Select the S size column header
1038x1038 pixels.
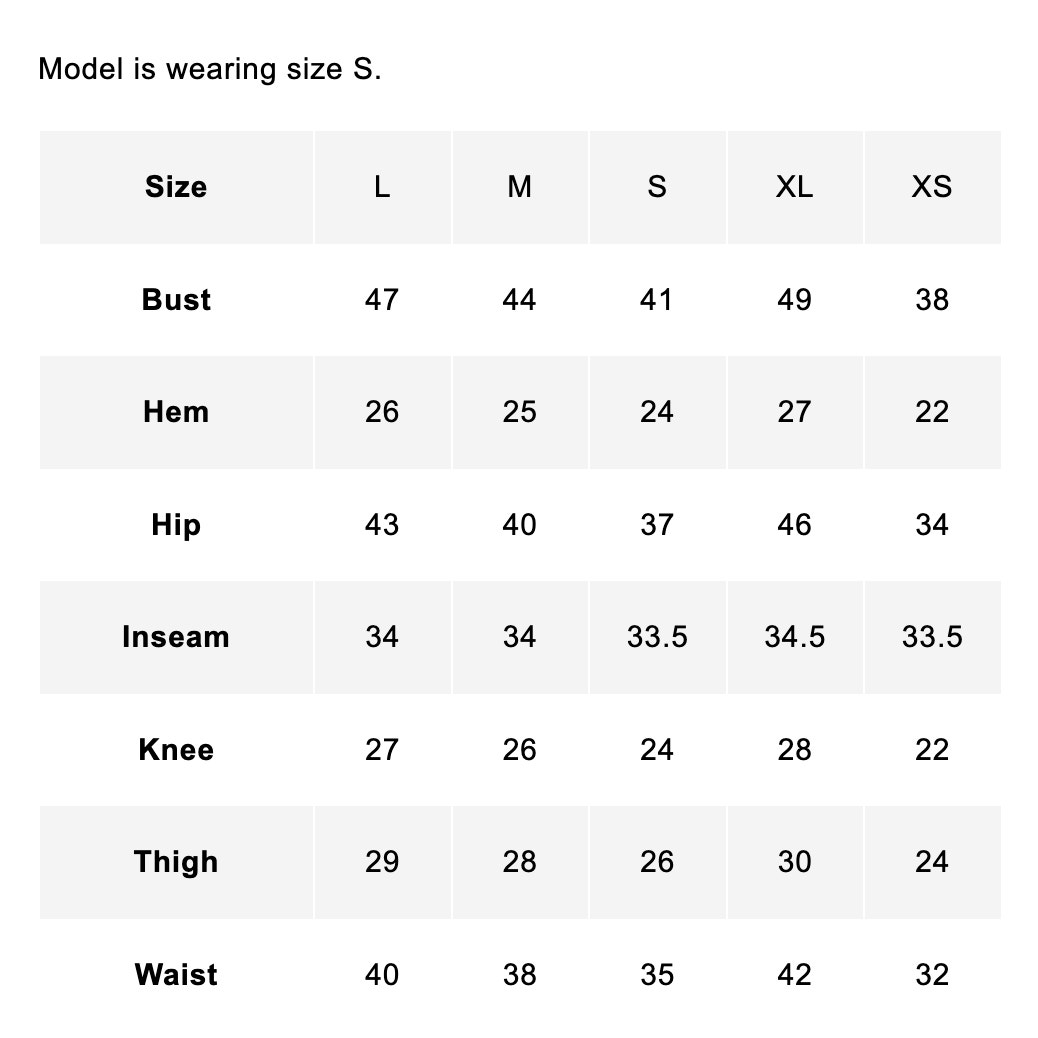[x=657, y=187]
